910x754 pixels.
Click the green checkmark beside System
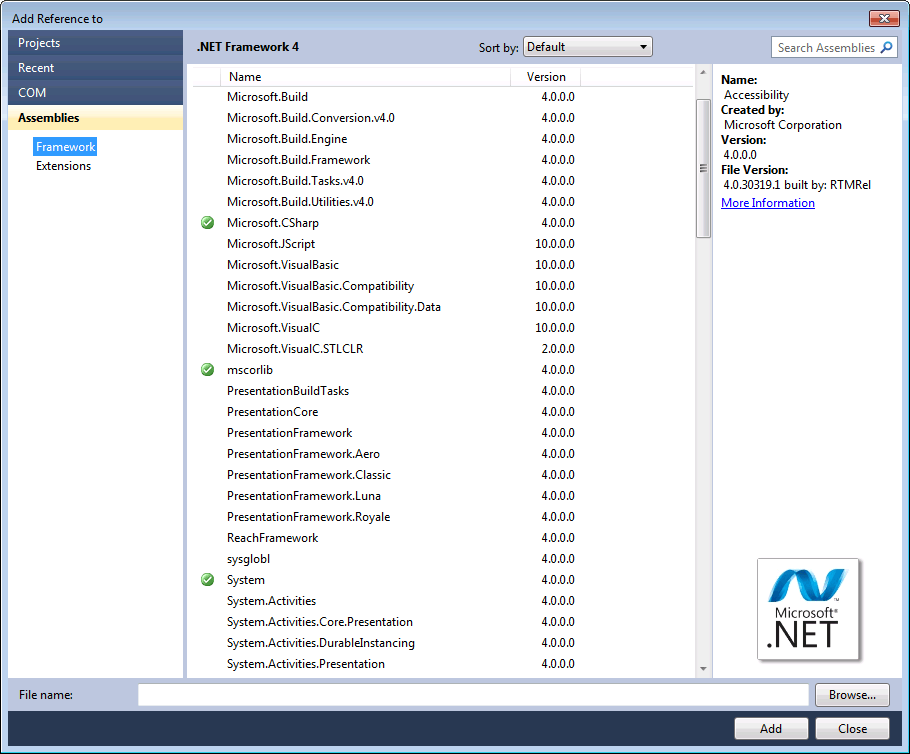point(207,580)
